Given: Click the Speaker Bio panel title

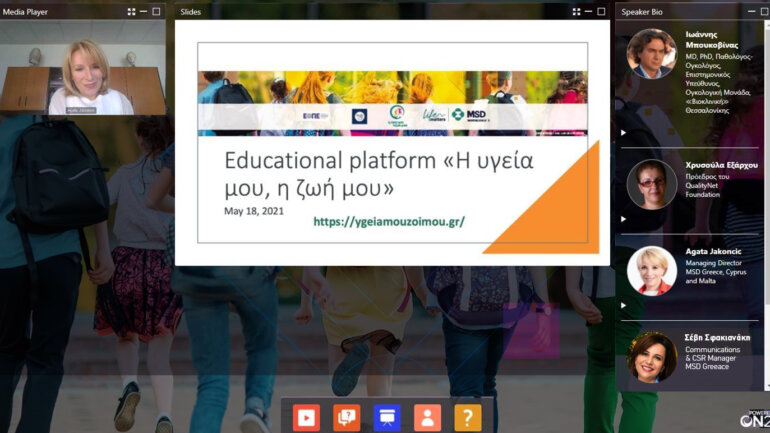Looking at the screenshot, I should coord(645,11).
